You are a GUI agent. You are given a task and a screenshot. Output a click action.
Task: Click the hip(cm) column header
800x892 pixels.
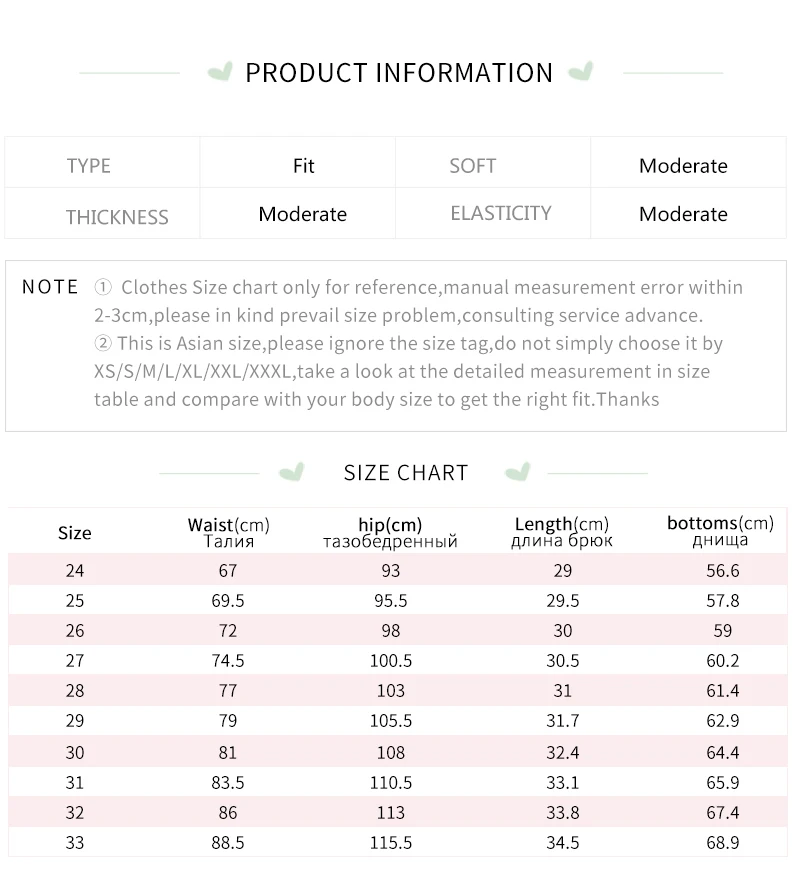click(390, 532)
